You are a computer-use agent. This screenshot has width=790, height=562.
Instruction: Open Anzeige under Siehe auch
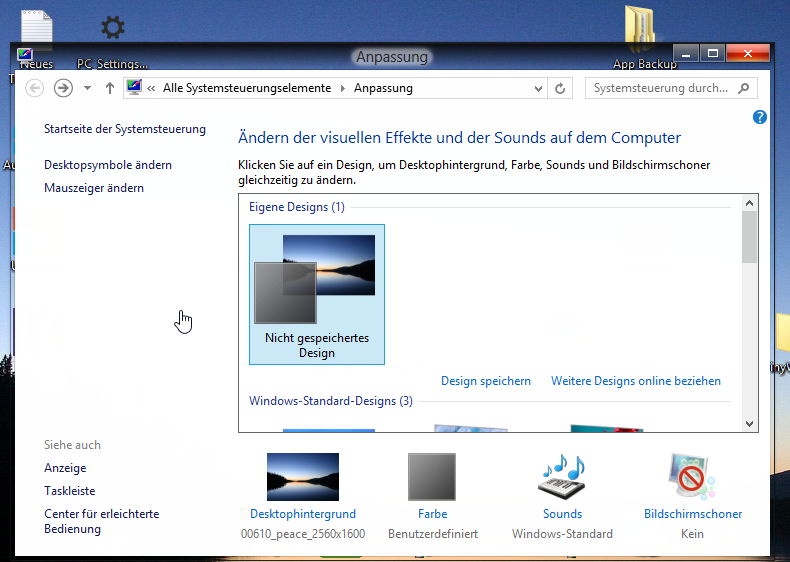pyautogui.click(x=65, y=468)
